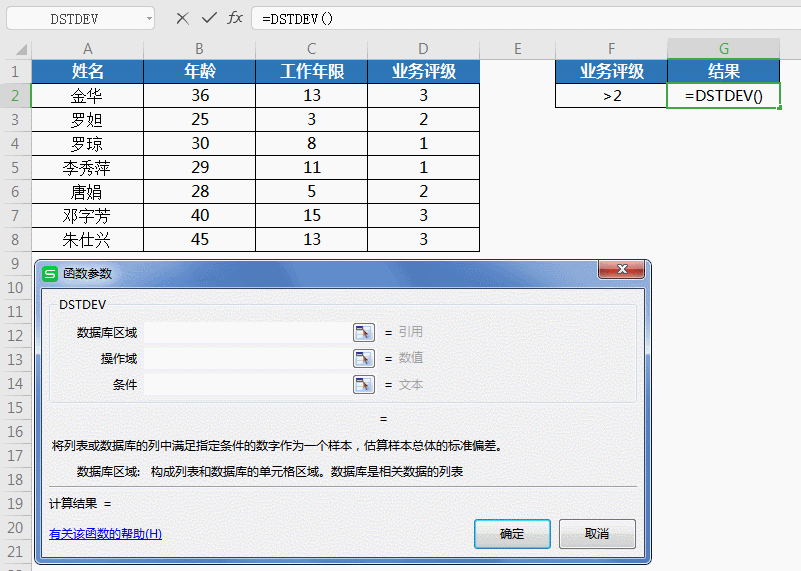801x571 pixels.
Task: Open the 有关该函数的帮助(H) link
Action: click(x=105, y=534)
